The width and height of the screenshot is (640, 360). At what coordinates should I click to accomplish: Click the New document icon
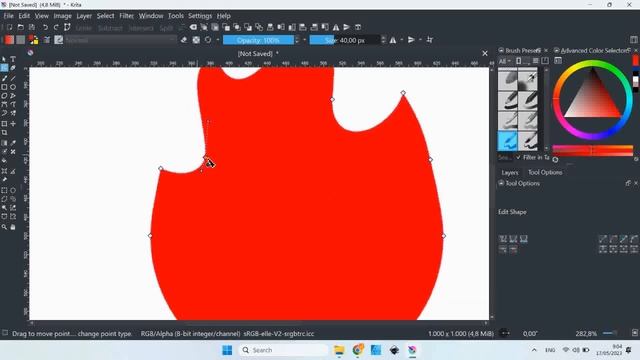click(9, 27)
